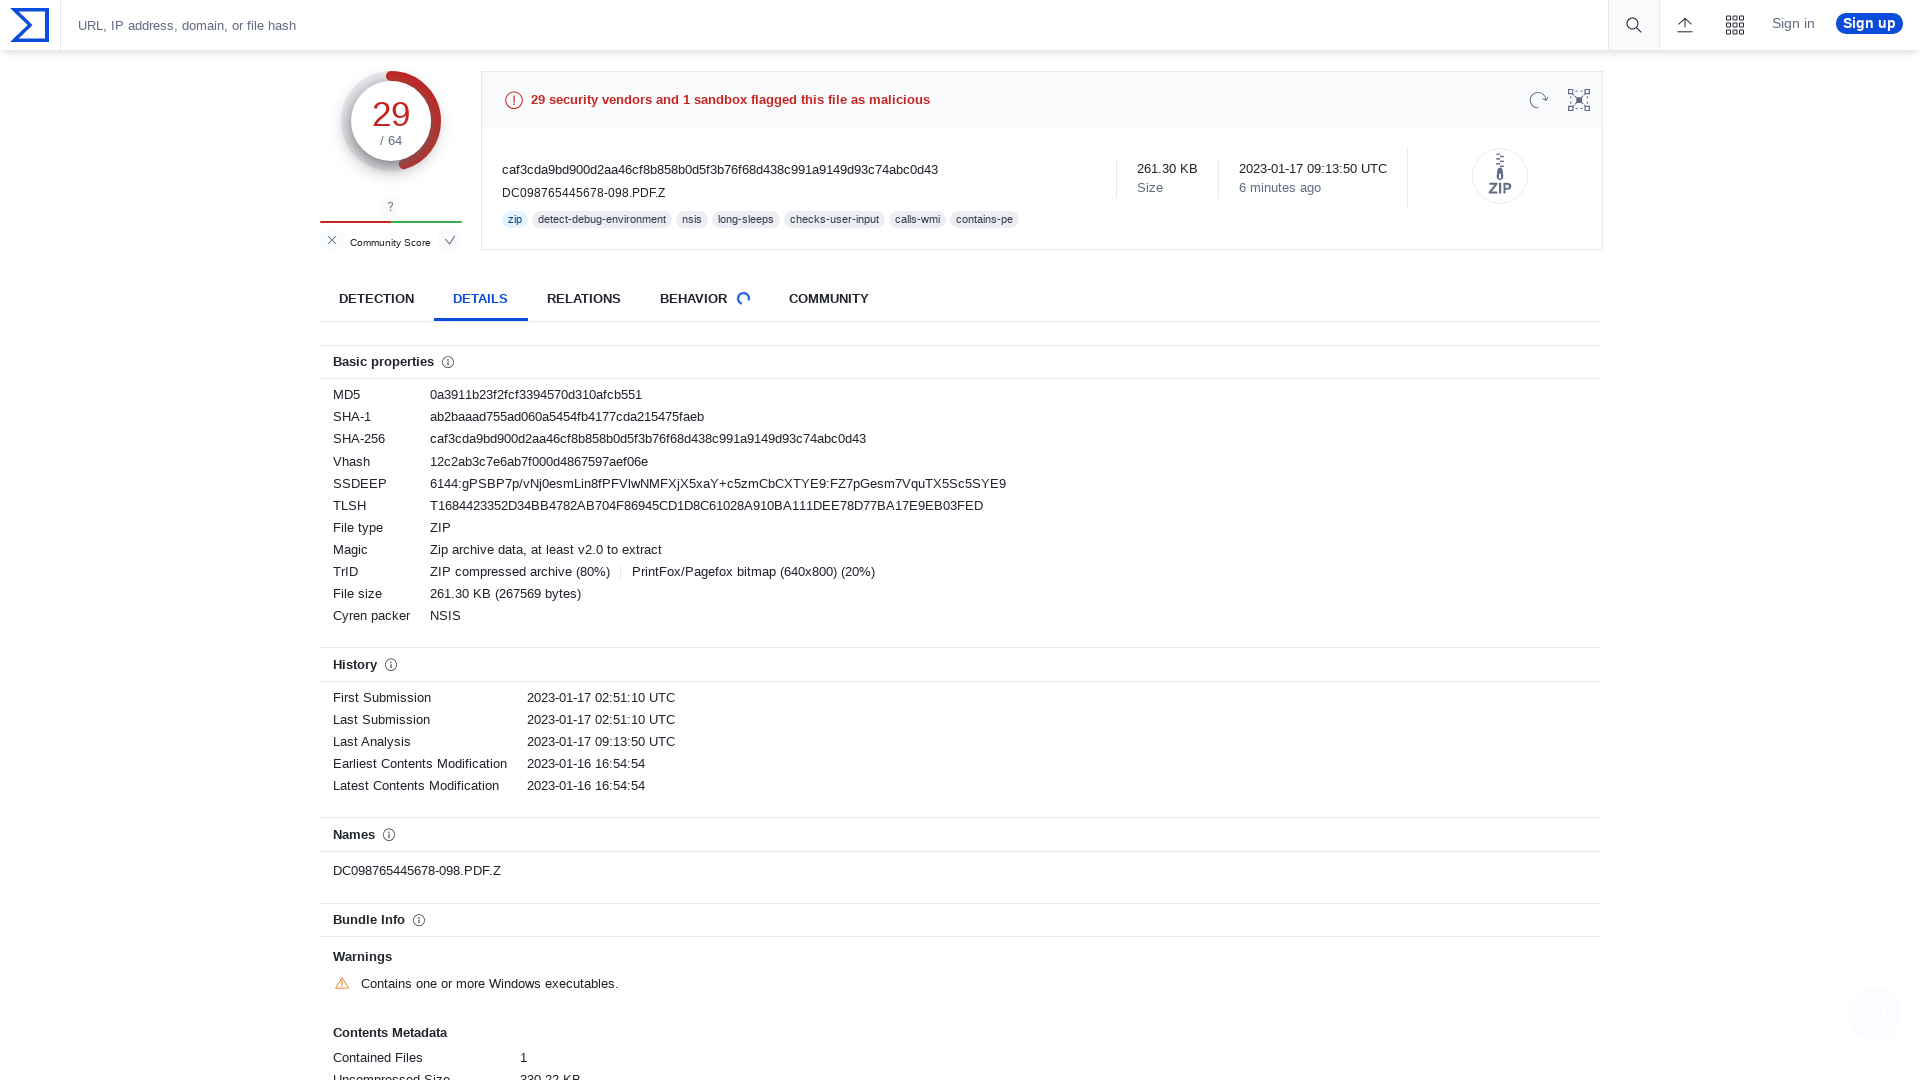Click the SHA-256 value in Basic properties
The height and width of the screenshot is (1080, 1920).
pos(648,439)
